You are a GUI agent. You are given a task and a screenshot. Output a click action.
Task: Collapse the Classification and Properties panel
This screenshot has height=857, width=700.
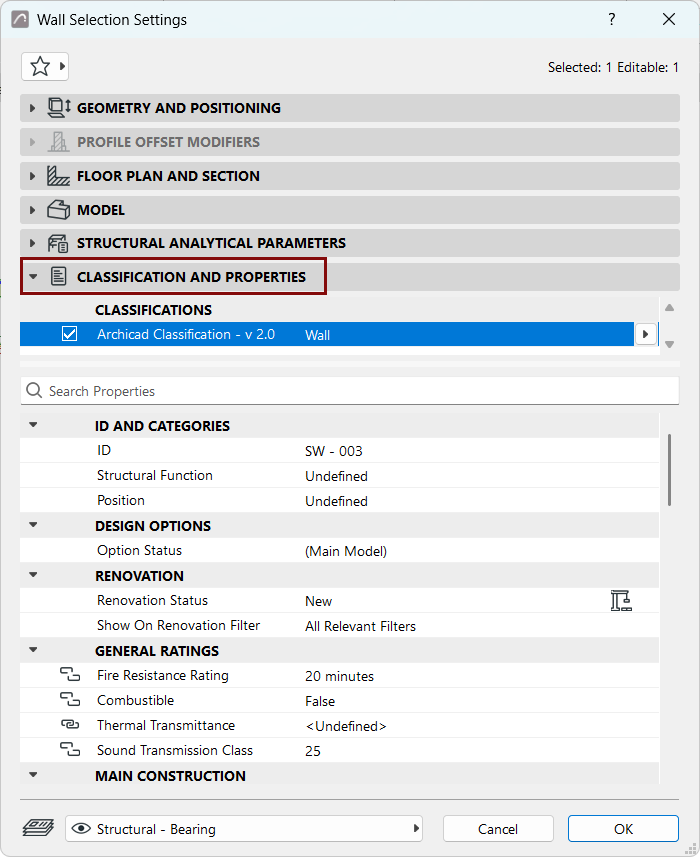coord(33,277)
